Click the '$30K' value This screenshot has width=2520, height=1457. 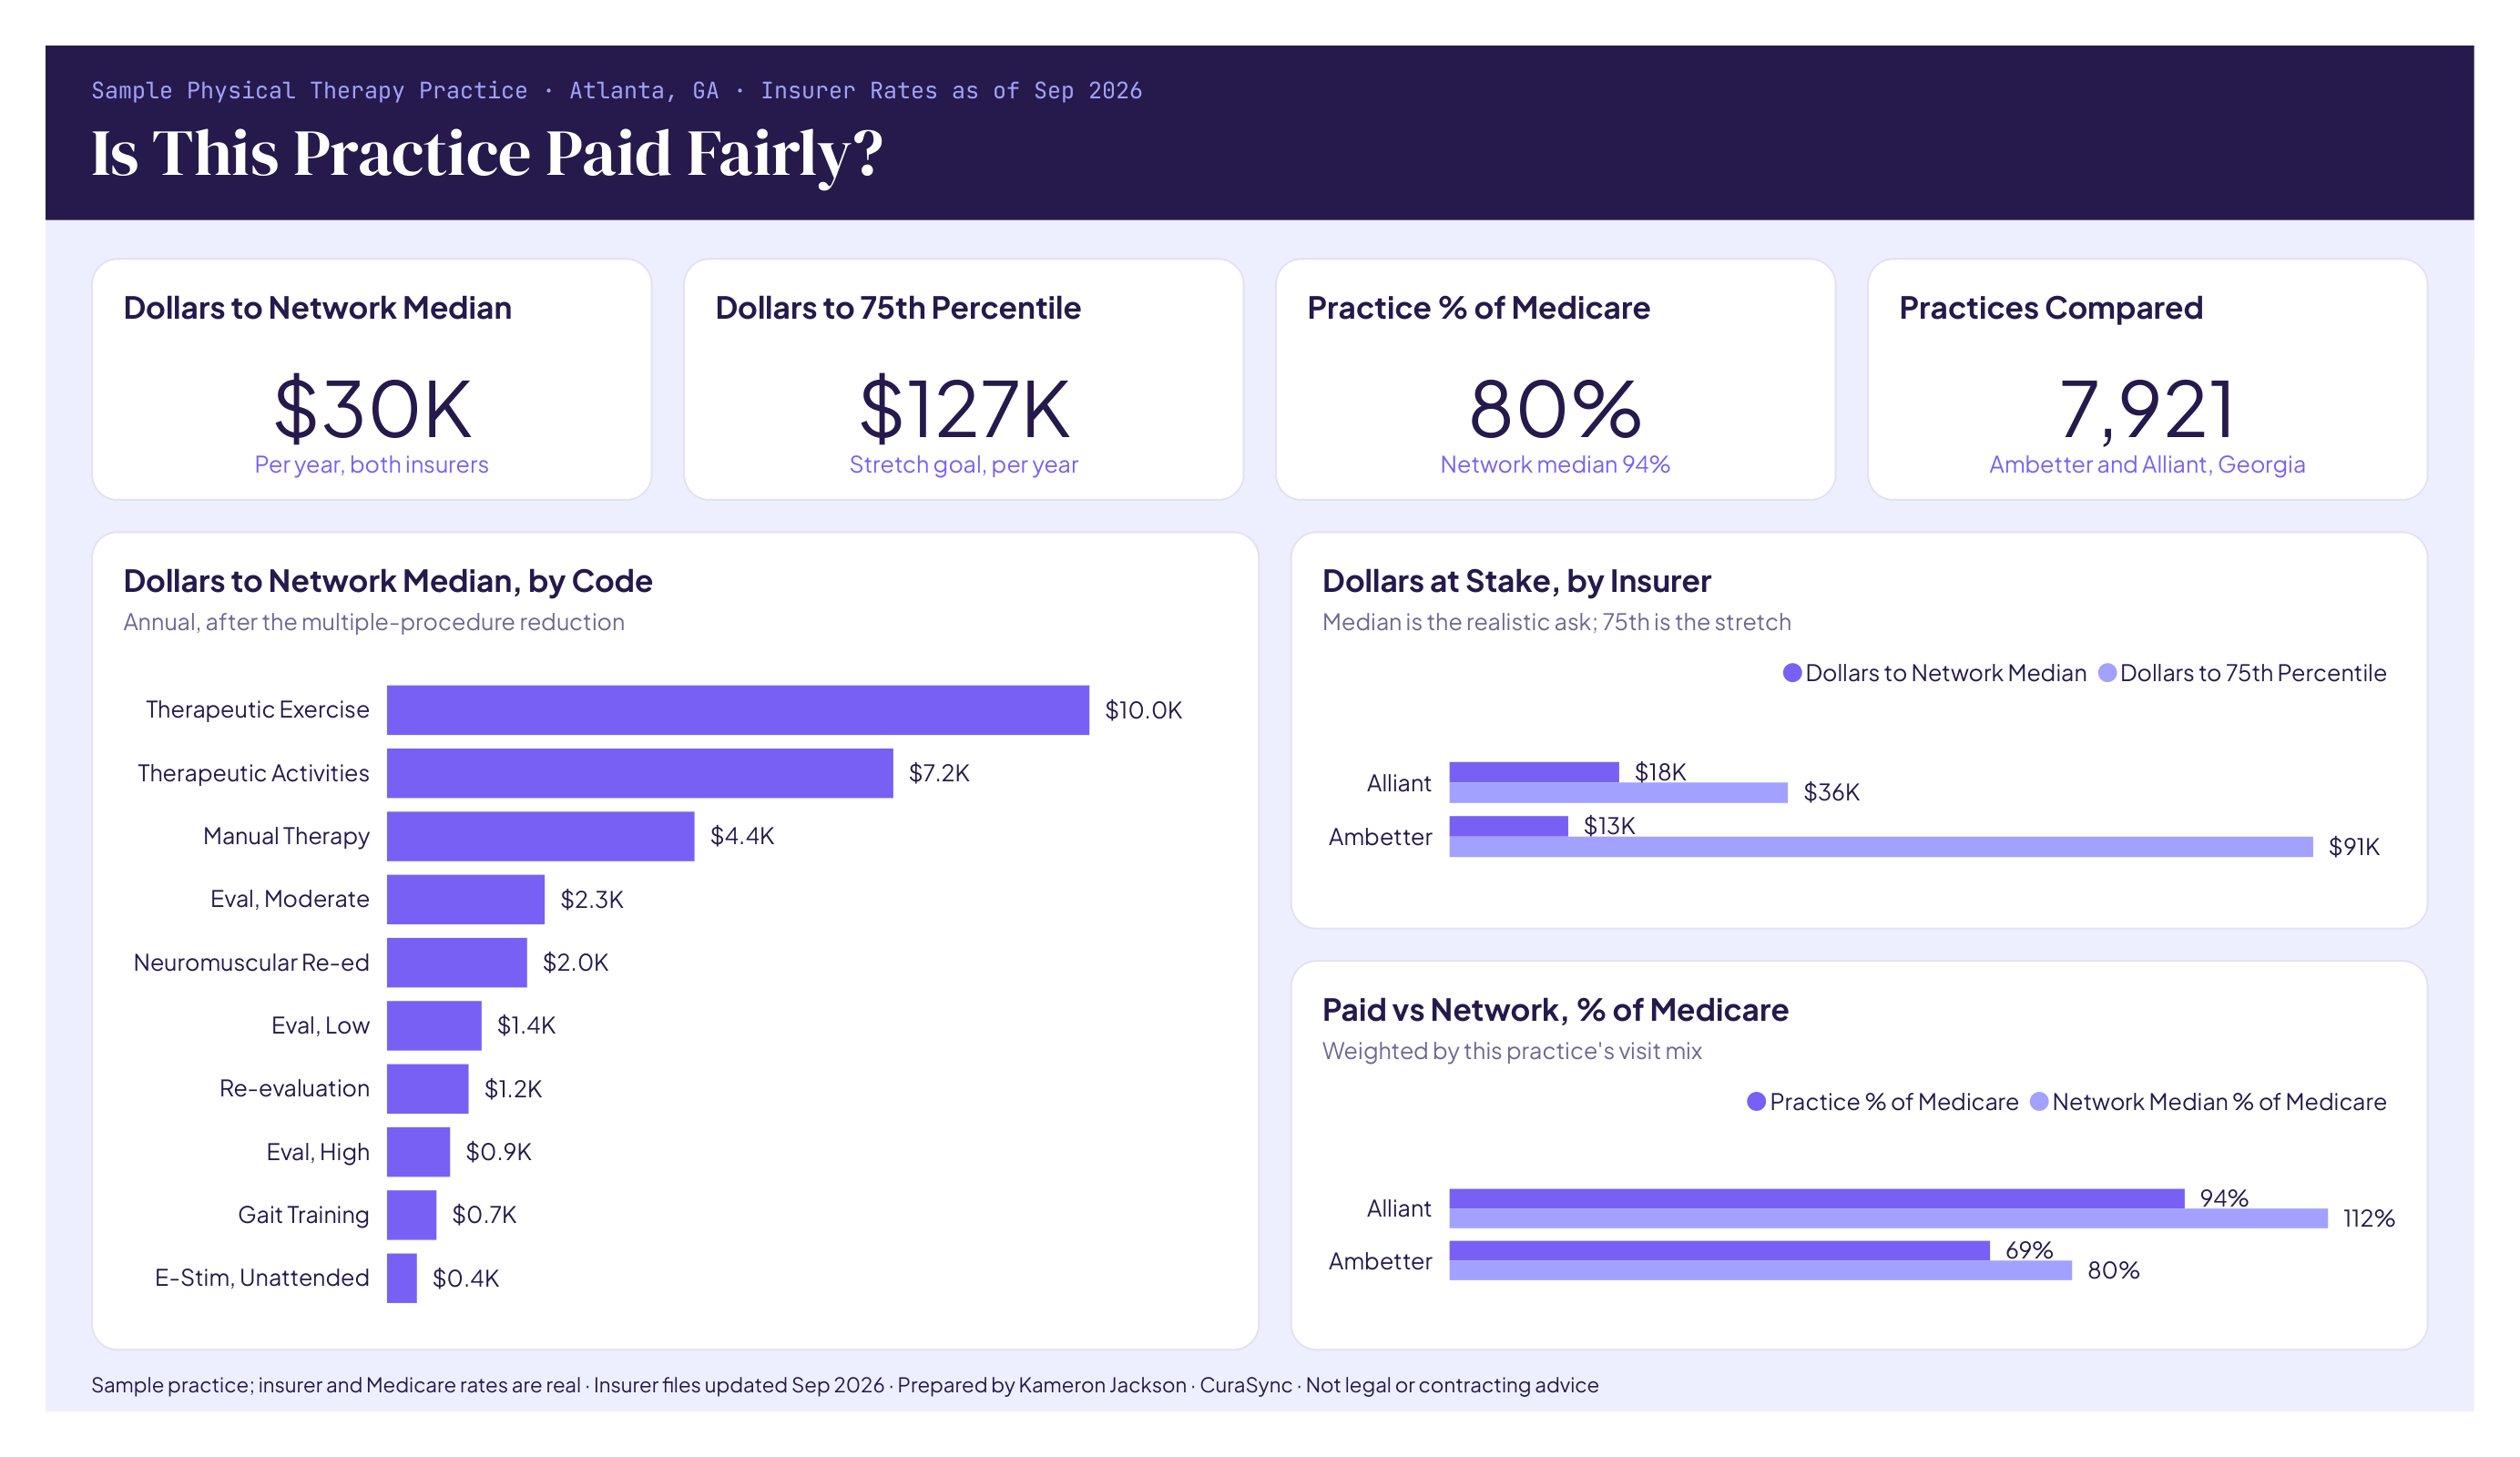(372, 409)
